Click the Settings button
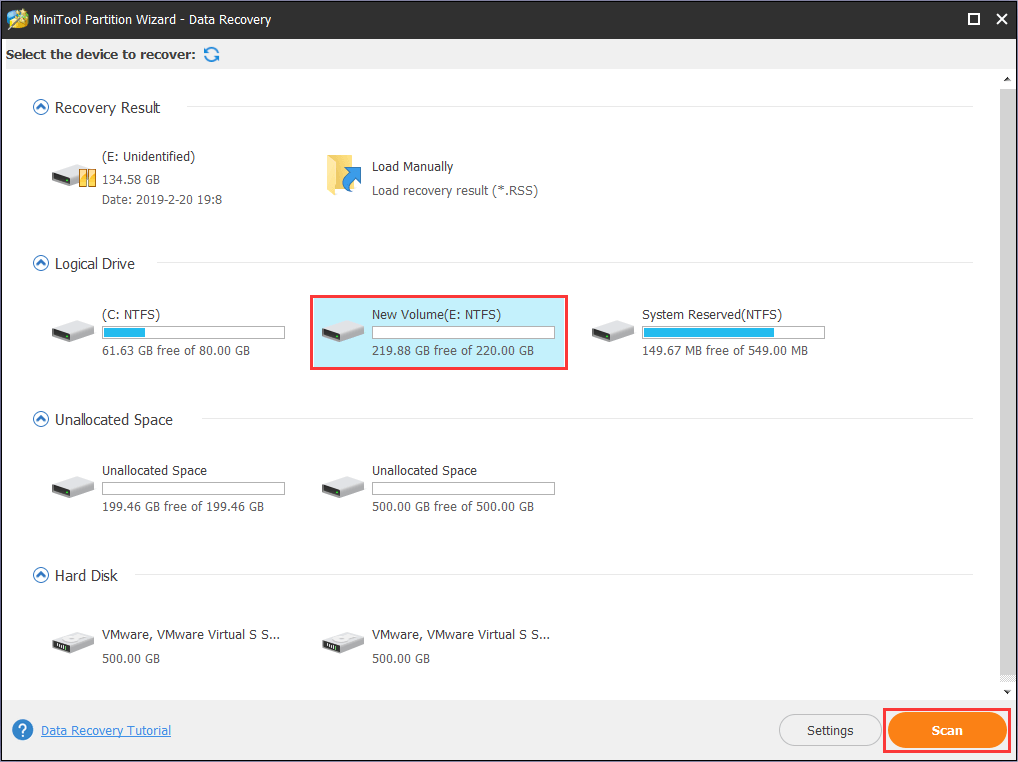This screenshot has width=1018, height=762. 830,730
